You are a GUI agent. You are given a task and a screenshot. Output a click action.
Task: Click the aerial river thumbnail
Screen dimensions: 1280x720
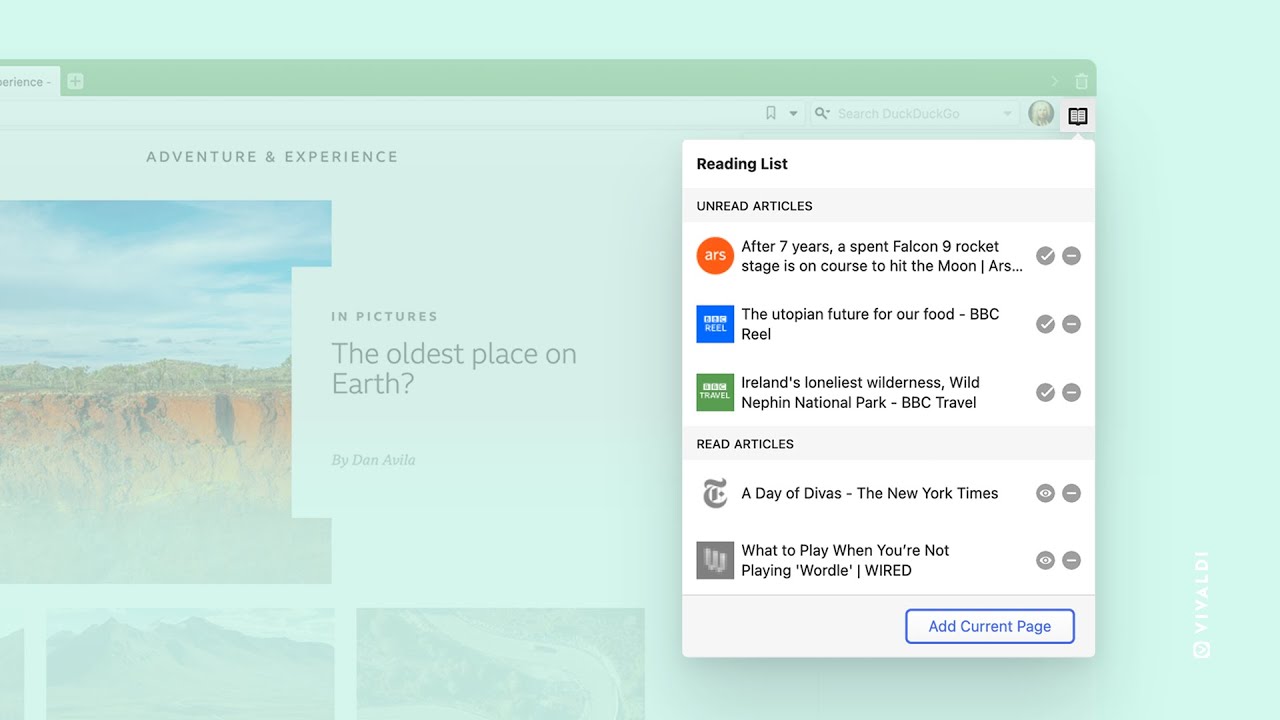pos(500,664)
